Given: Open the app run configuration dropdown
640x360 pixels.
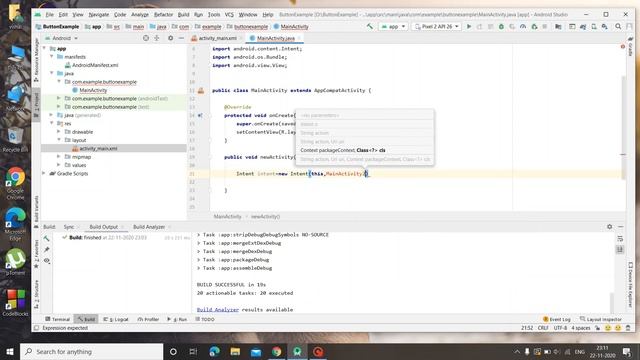Looking at the screenshot, I should click(393, 27).
